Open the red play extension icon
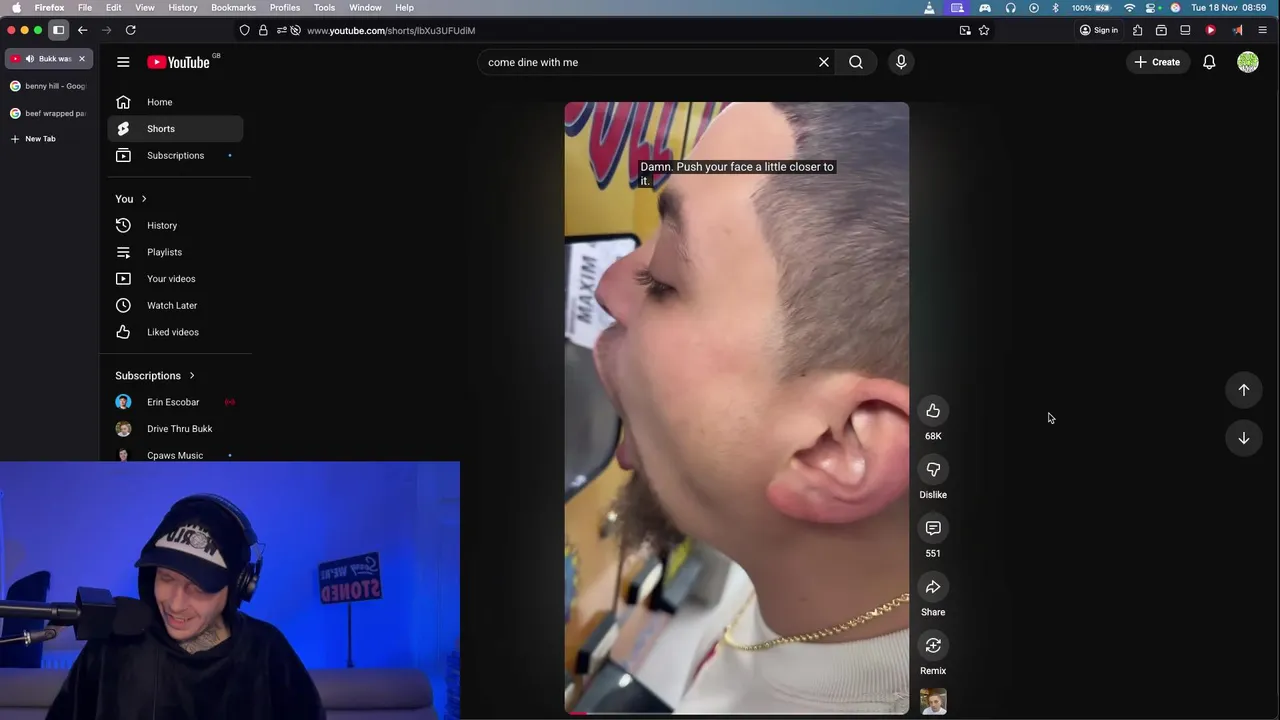The width and height of the screenshot is (1280, 720). [x=1210, y=30]
